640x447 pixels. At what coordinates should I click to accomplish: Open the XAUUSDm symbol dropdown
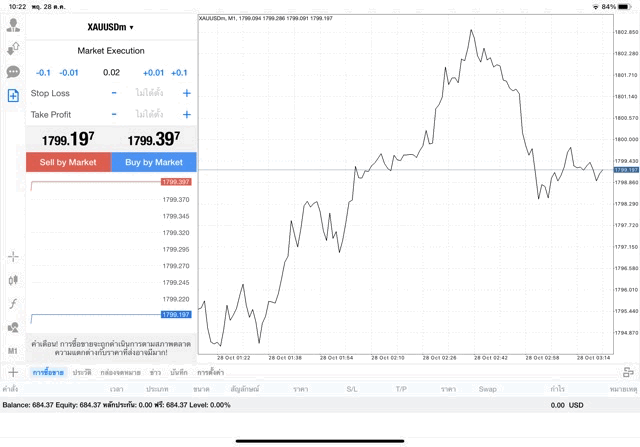coord(110,27)
